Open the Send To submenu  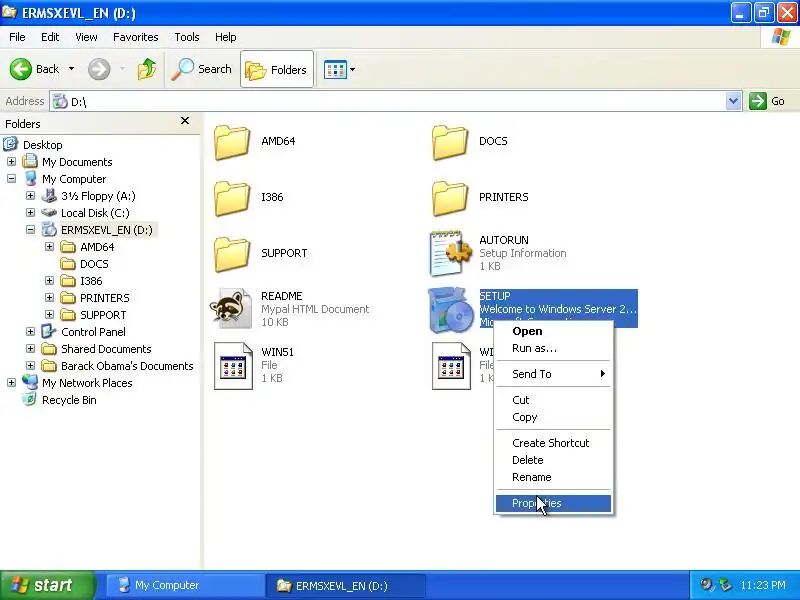click(553, 374)
